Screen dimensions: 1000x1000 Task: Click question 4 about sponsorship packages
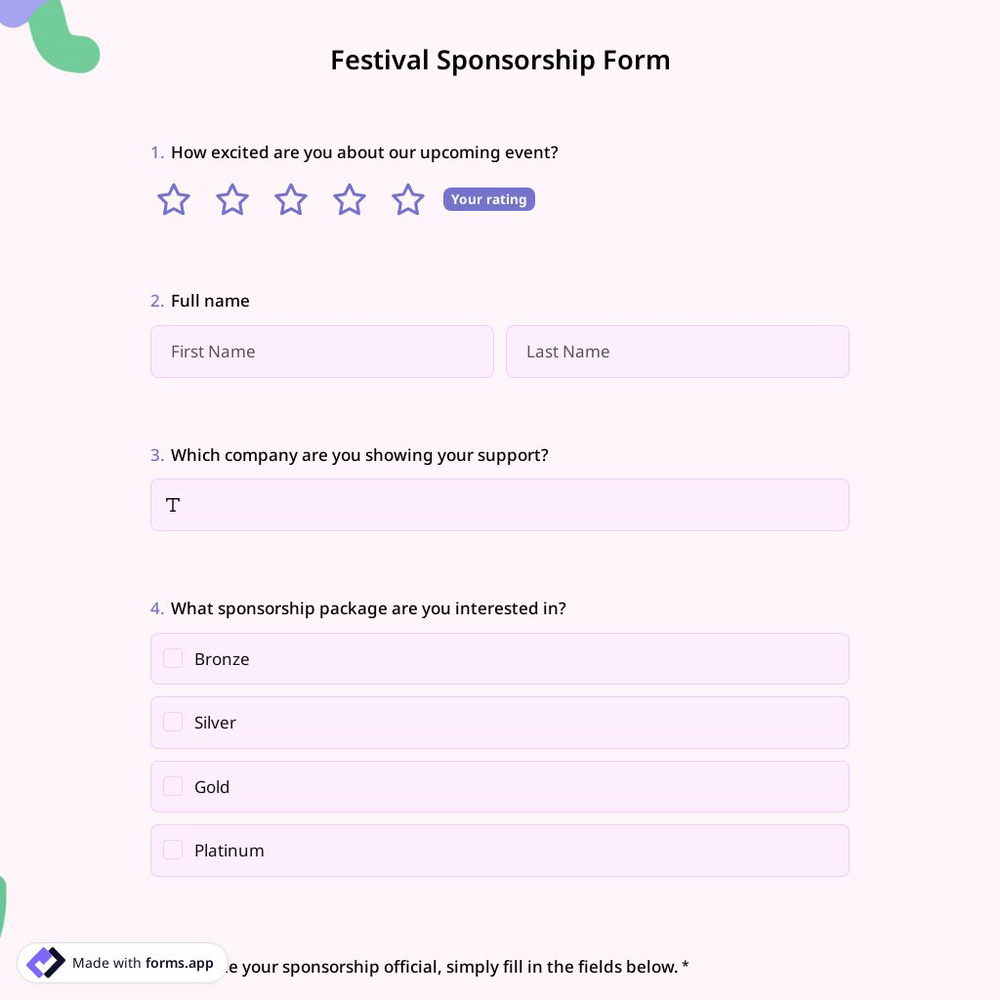pos(368,608)
